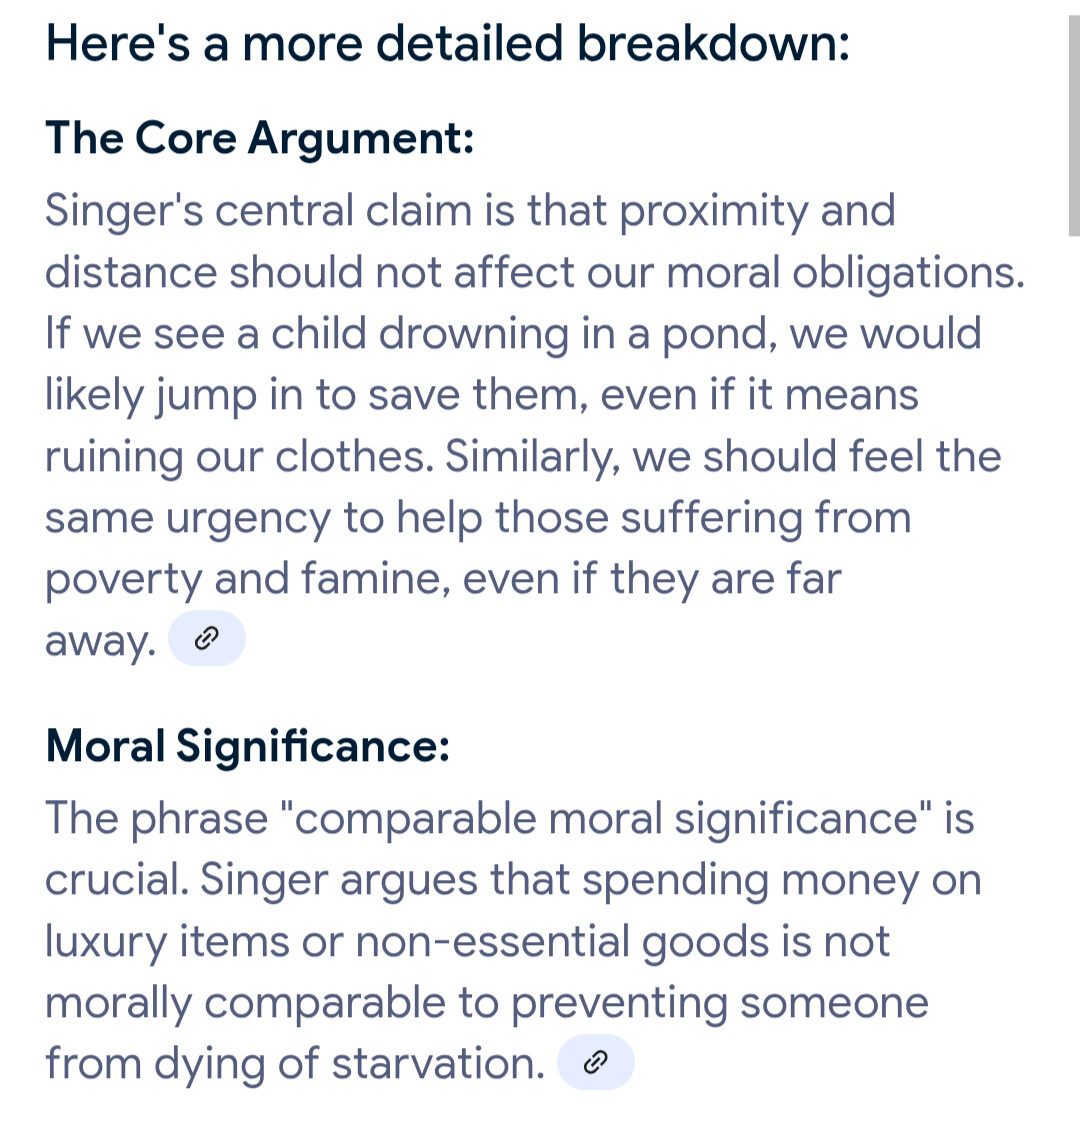This screenshot has height=1127, width=1080.
Task: Click the line starting "poverty and famine"
Action: [x=443, y=579]
